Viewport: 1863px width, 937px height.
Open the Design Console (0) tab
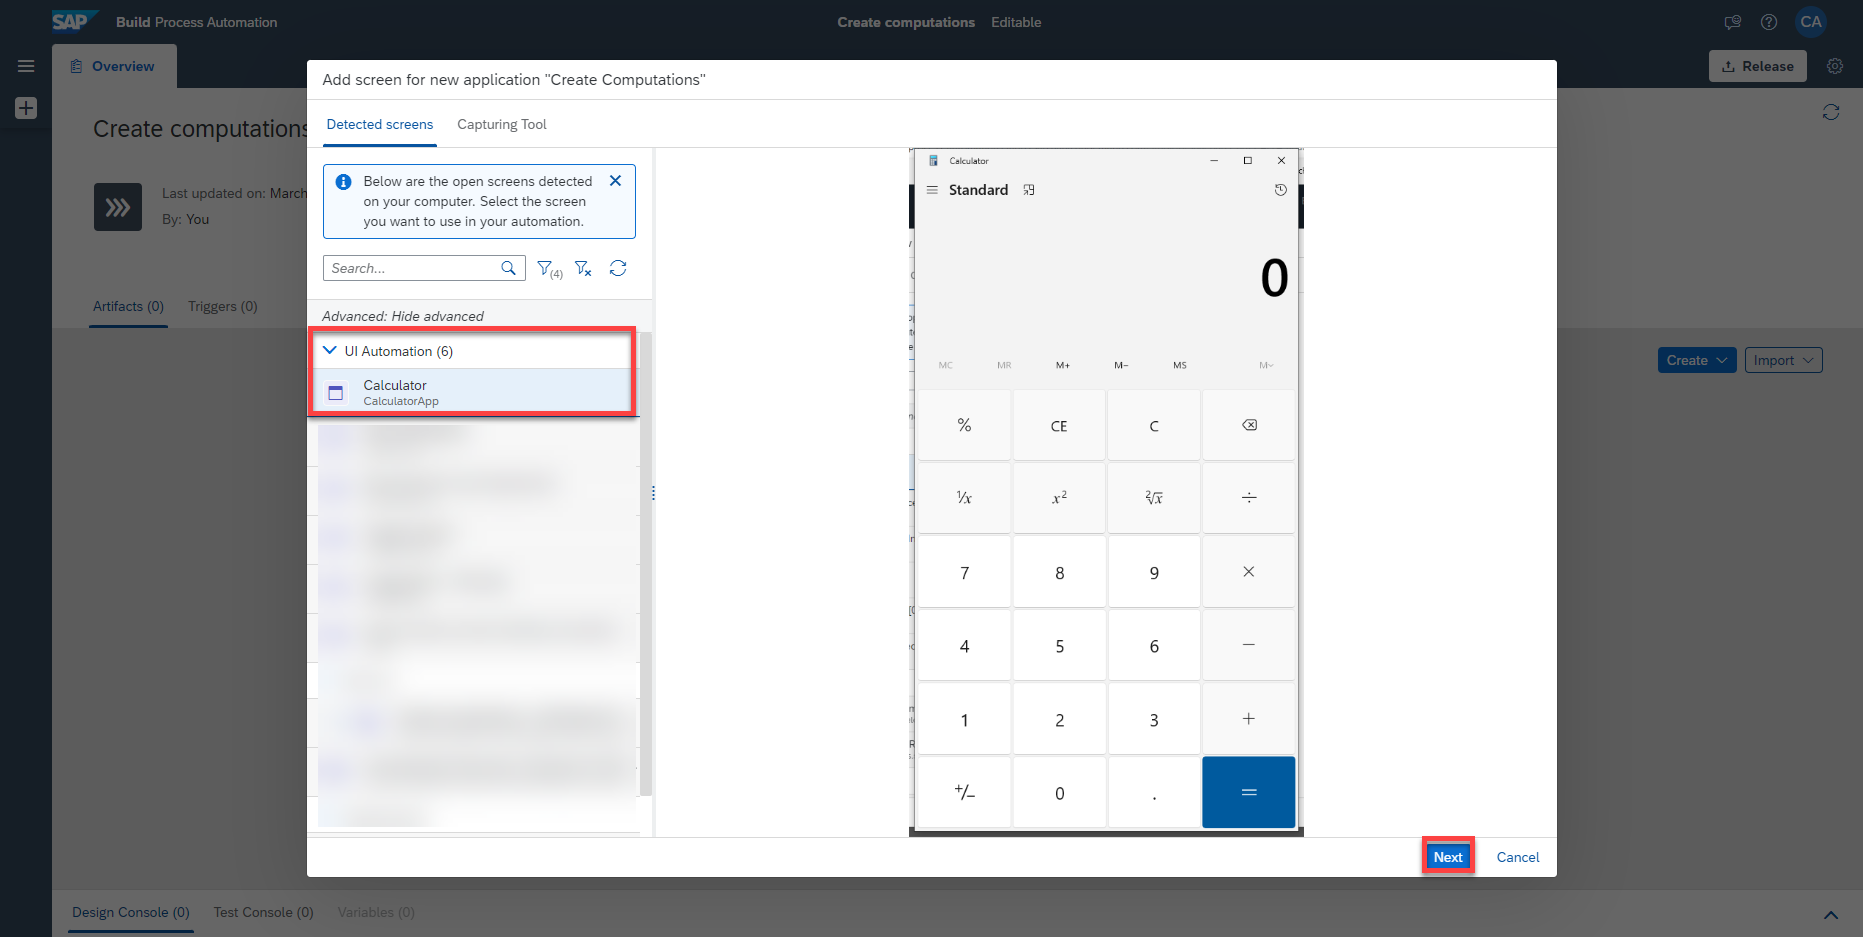(x=131, y=912)
